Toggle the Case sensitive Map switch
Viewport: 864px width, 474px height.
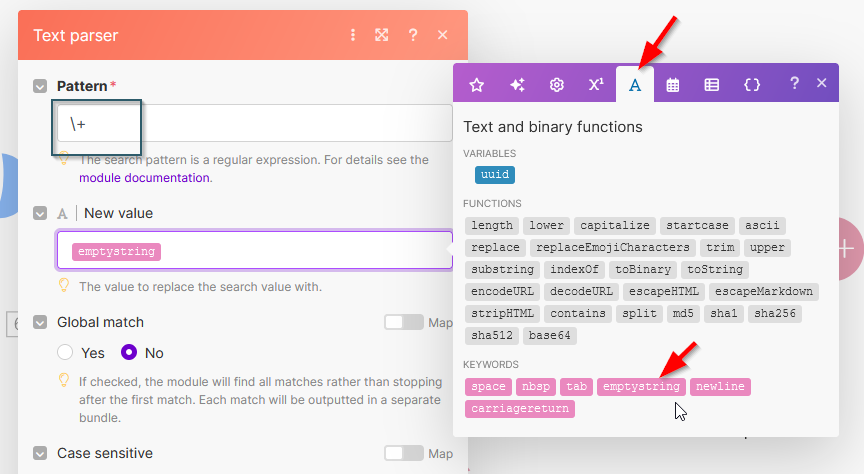404,453
